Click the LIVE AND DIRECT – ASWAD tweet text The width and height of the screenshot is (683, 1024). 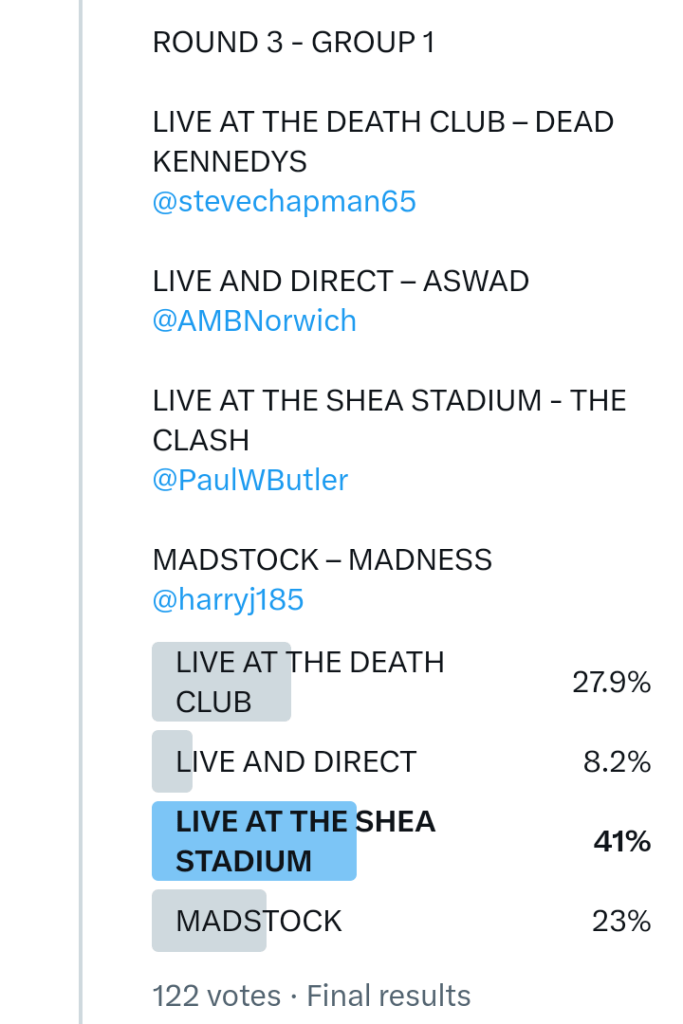pyautogui.click(x=340, y=281)
